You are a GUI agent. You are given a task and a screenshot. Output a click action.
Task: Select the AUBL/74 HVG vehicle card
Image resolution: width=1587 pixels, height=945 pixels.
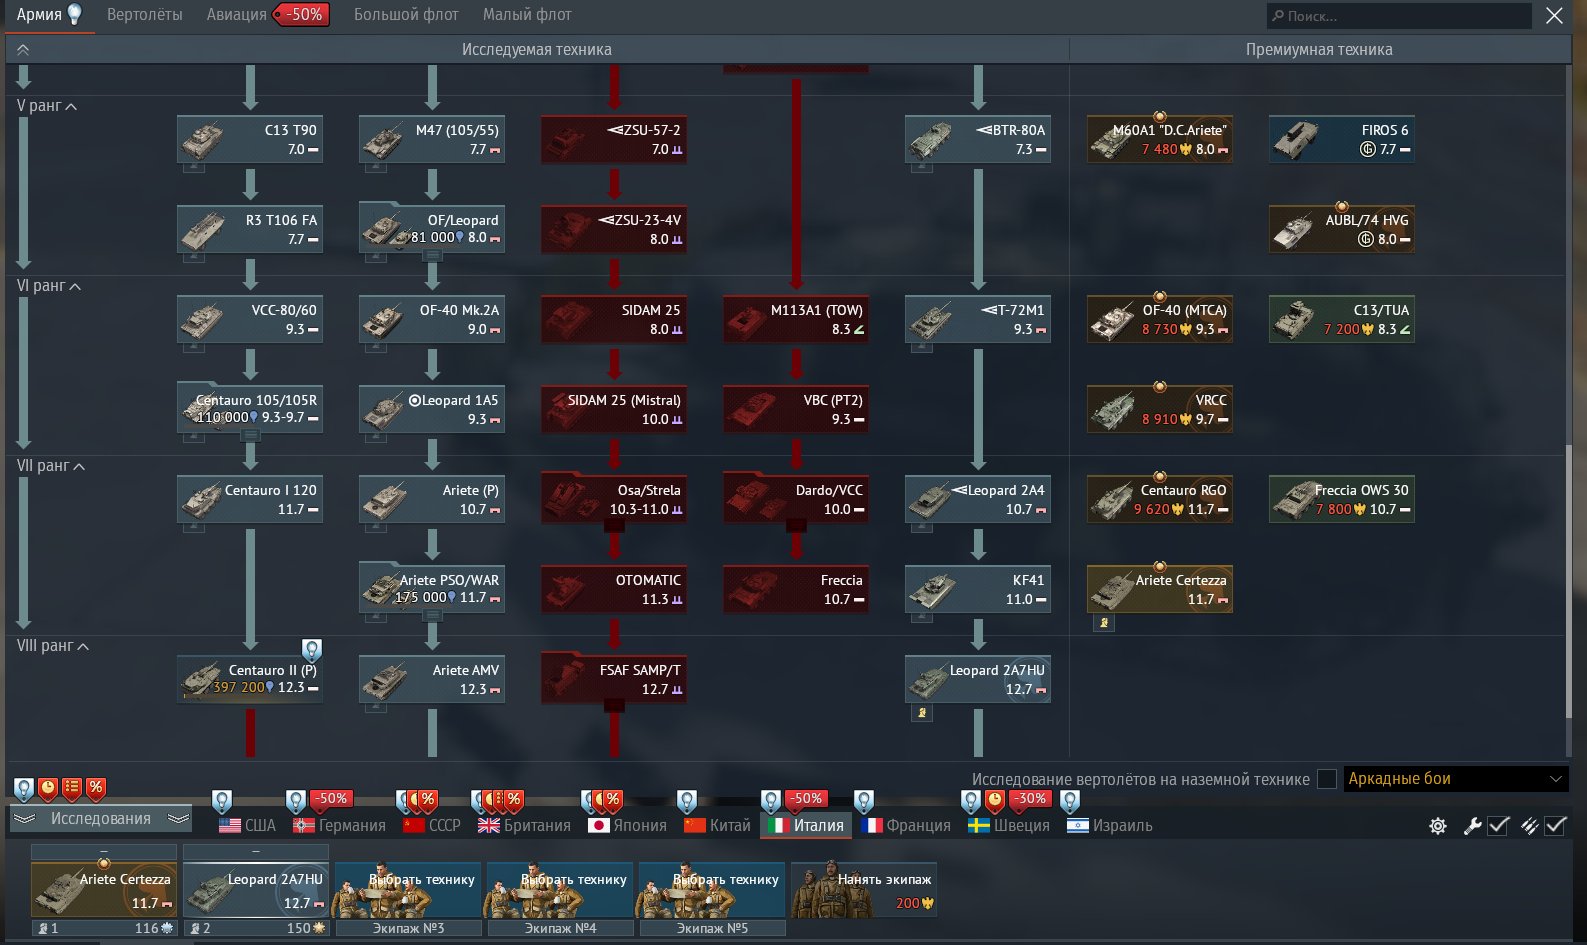pyautogui.click(x=1342, y=230)
